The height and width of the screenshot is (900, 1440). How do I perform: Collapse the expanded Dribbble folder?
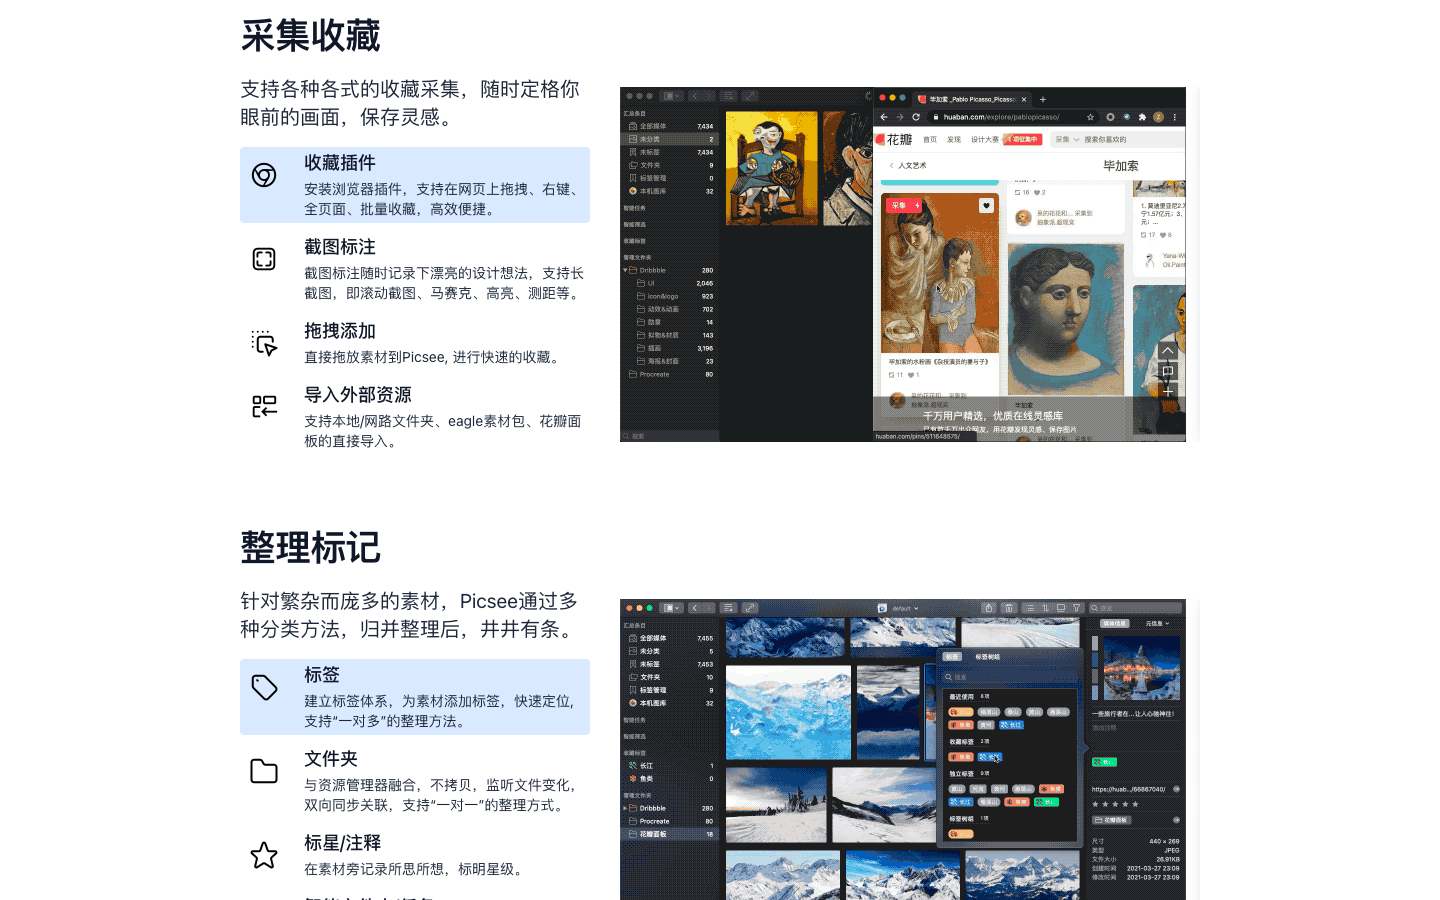tap(626, 270)
